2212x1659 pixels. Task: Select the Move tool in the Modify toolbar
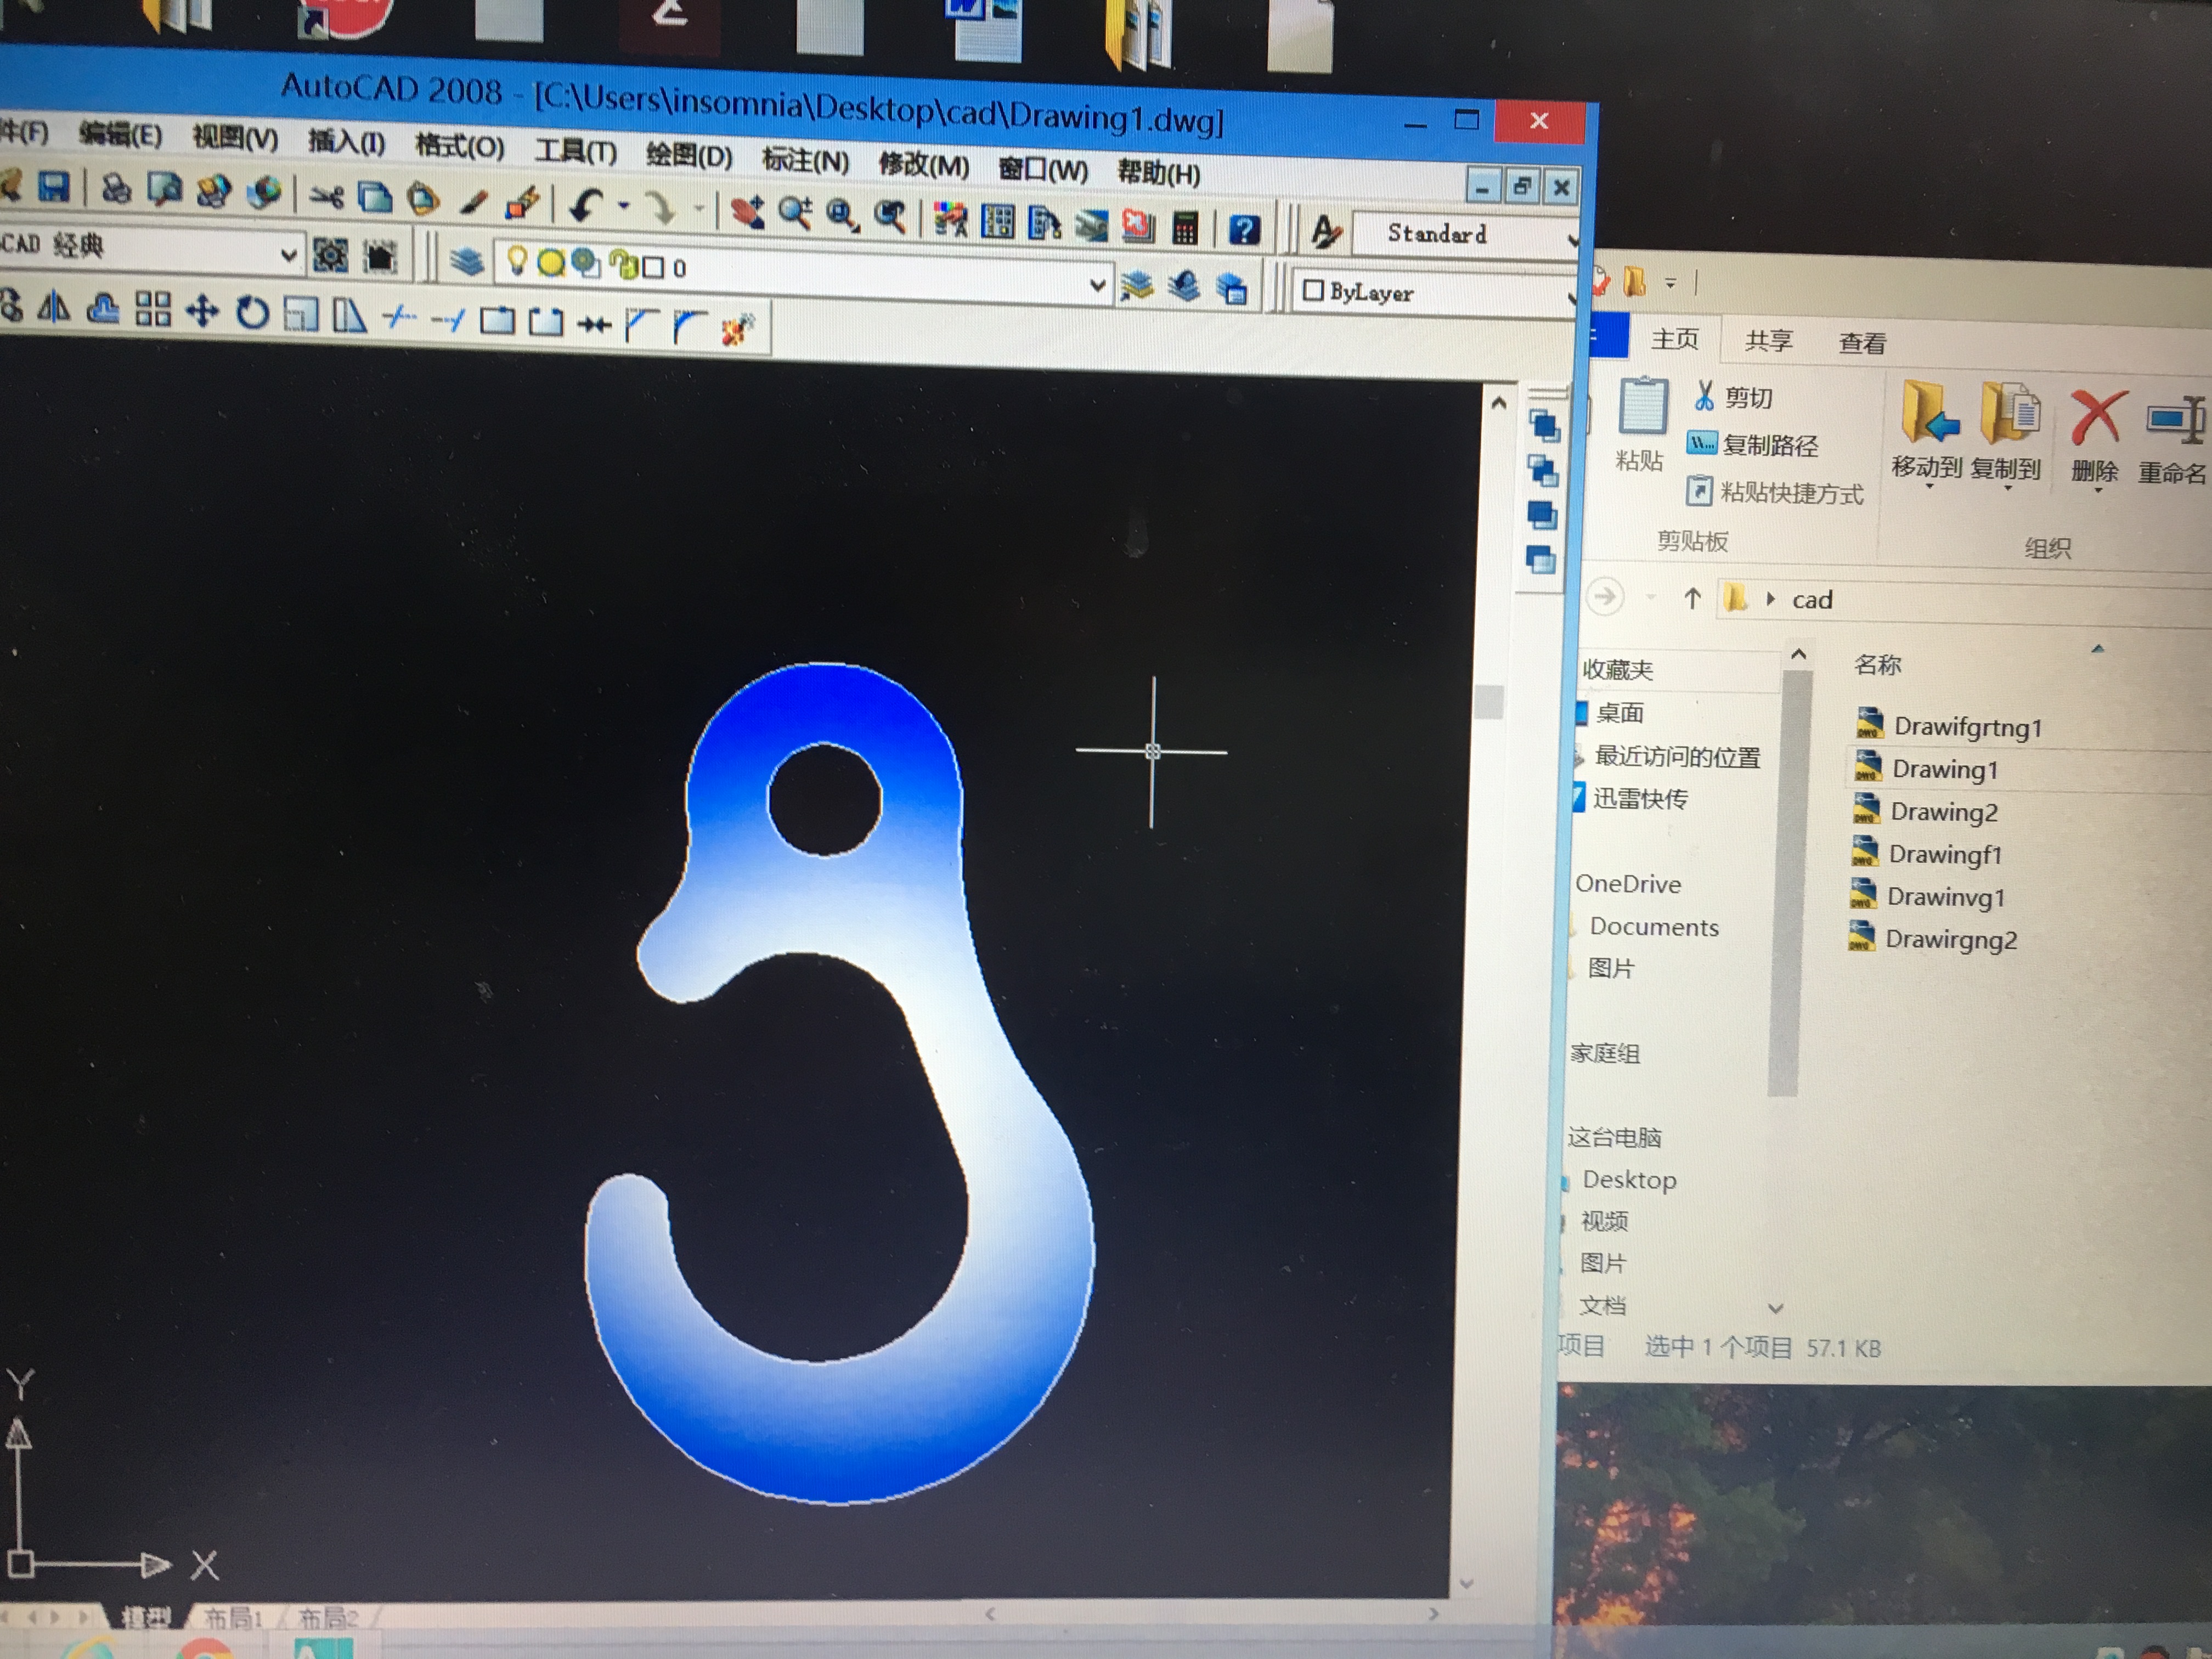pyautogui.click(x=202, y=311)
